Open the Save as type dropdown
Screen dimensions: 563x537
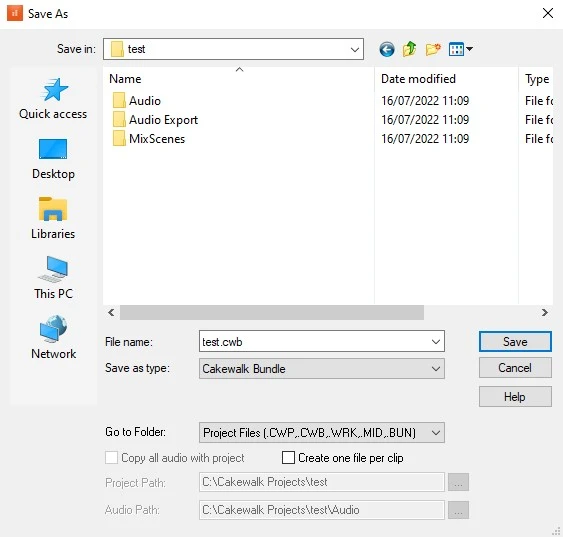click(x=322, y=369)
